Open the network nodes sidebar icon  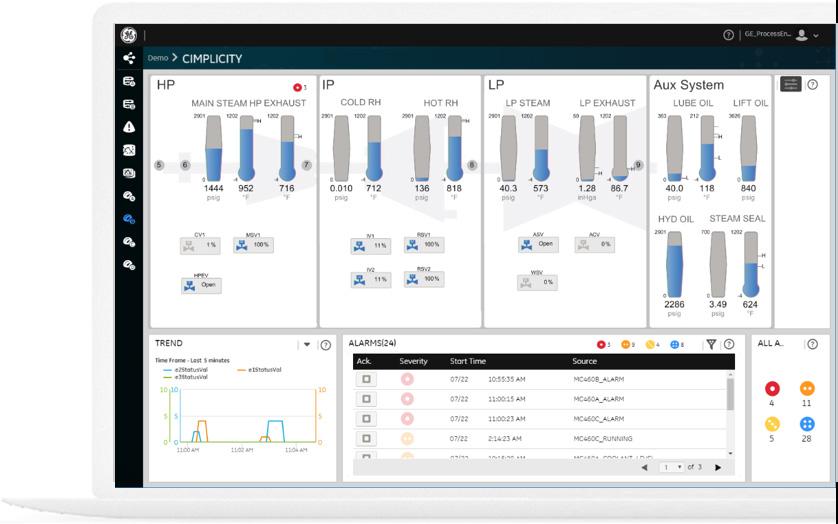129,58
